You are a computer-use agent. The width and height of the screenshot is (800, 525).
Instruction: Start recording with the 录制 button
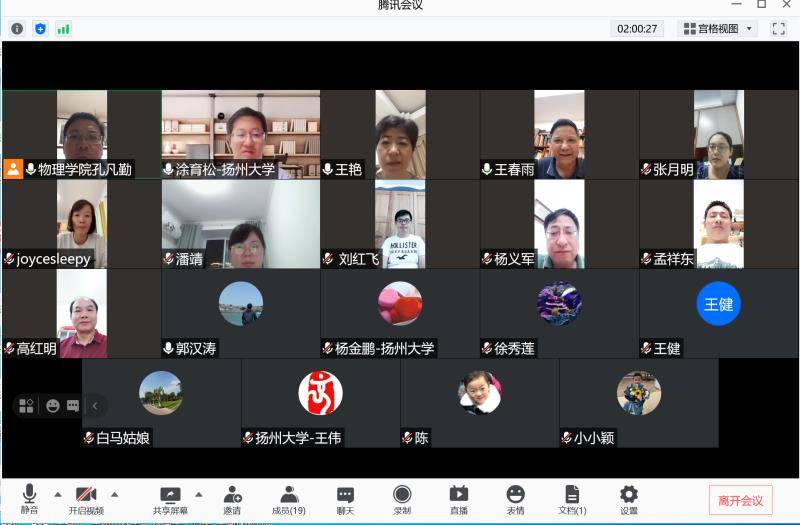(402, 500)
